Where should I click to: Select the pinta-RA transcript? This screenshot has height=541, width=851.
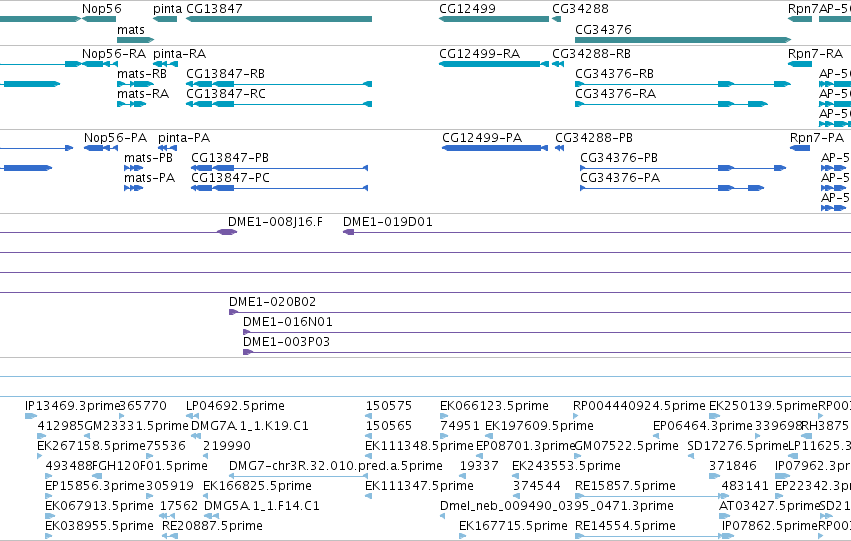(x=166, y=64)
